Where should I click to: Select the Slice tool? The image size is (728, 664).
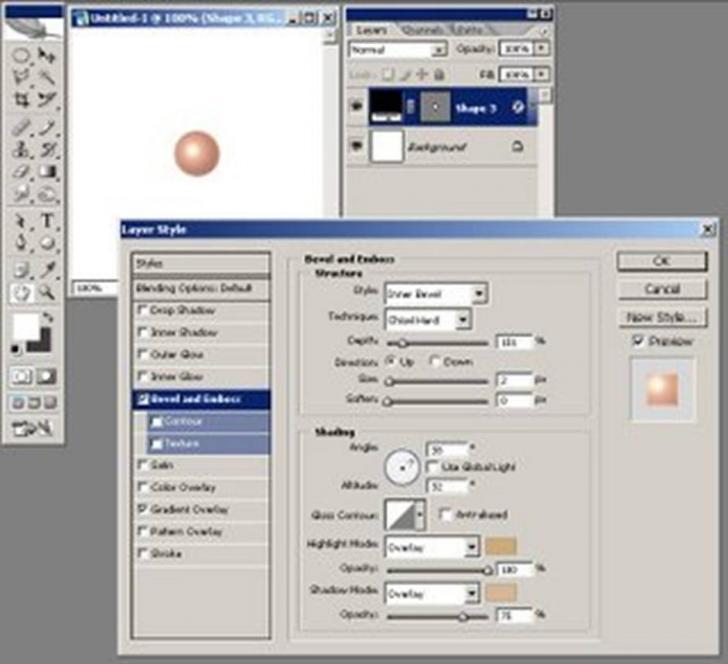pyautogui.click(x=46, y=99)
